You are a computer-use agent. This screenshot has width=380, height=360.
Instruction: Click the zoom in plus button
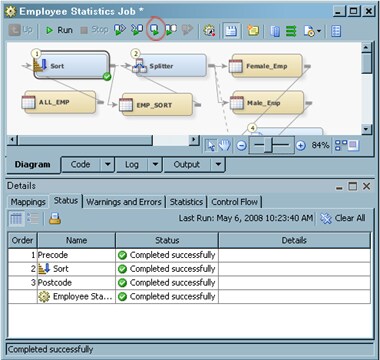pyautogui.click(x=301, y=145)
